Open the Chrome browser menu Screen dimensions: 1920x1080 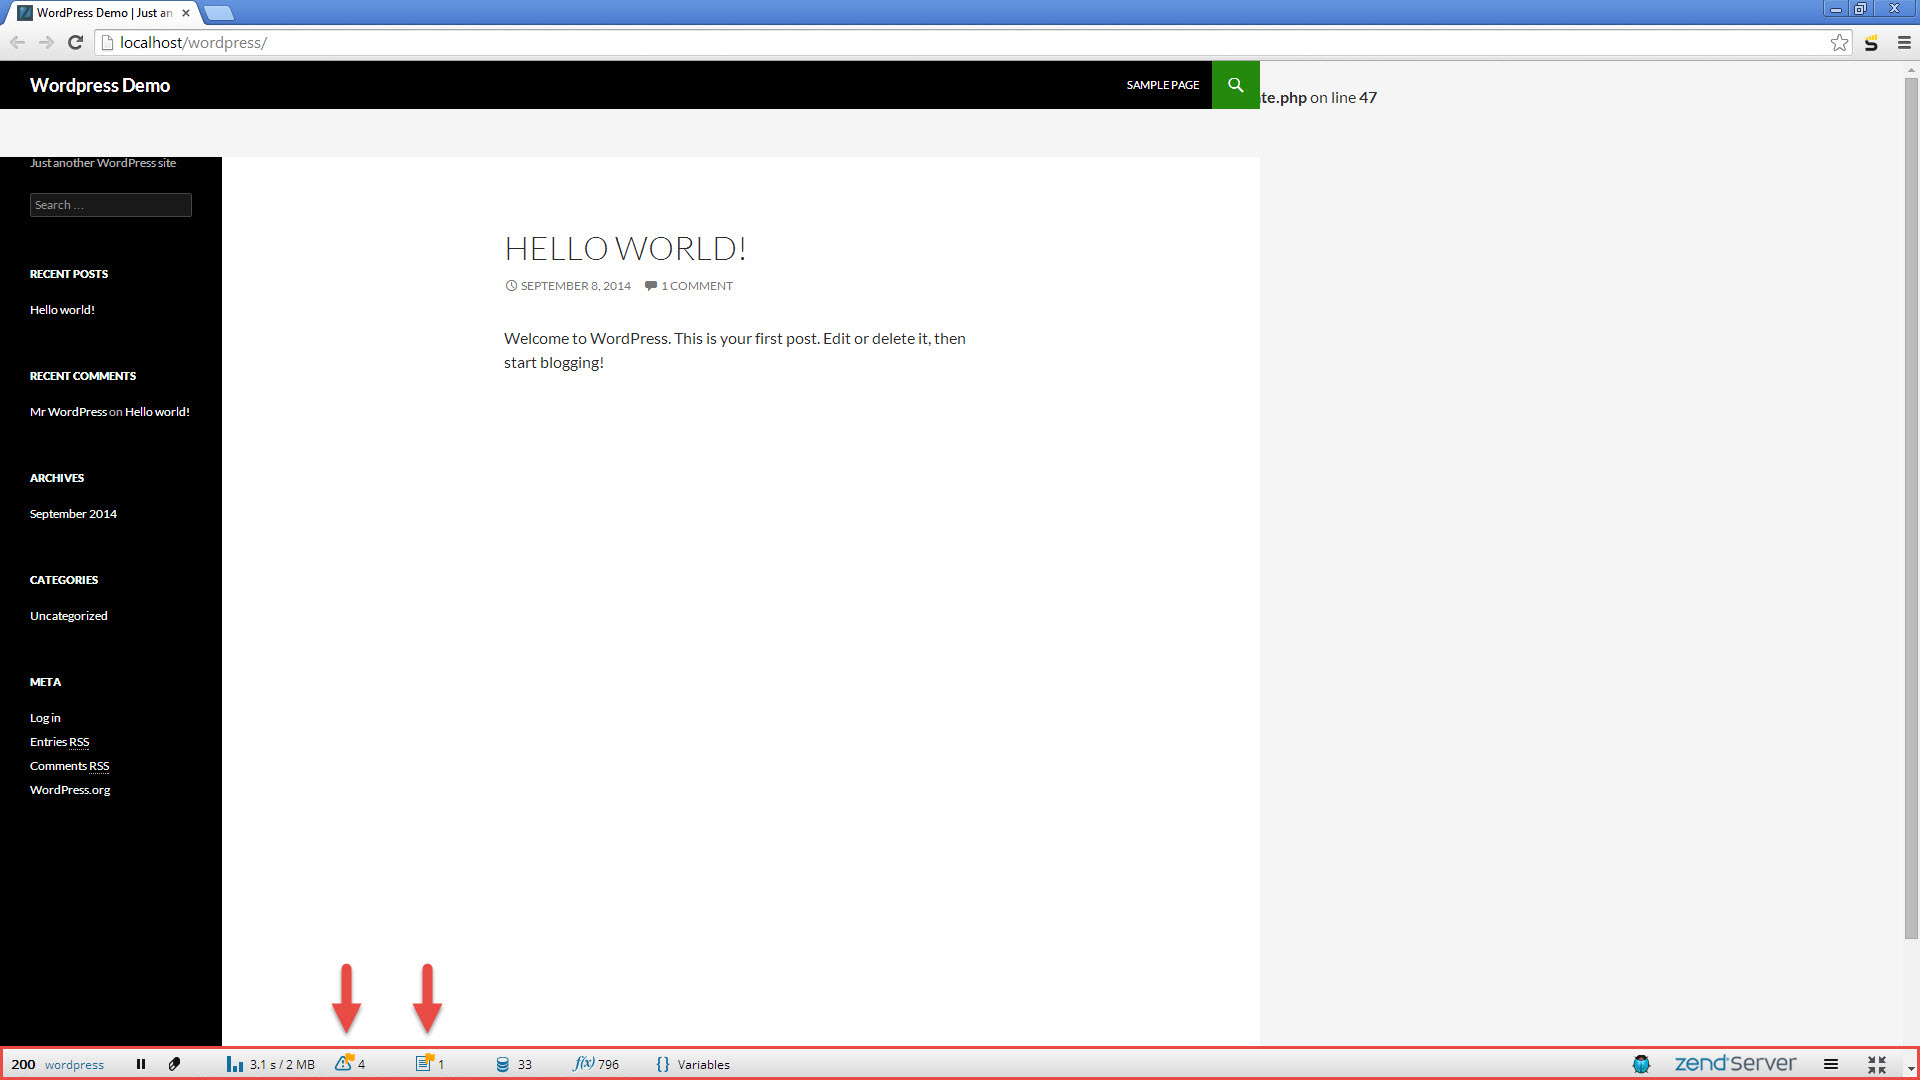(1904, 42)
